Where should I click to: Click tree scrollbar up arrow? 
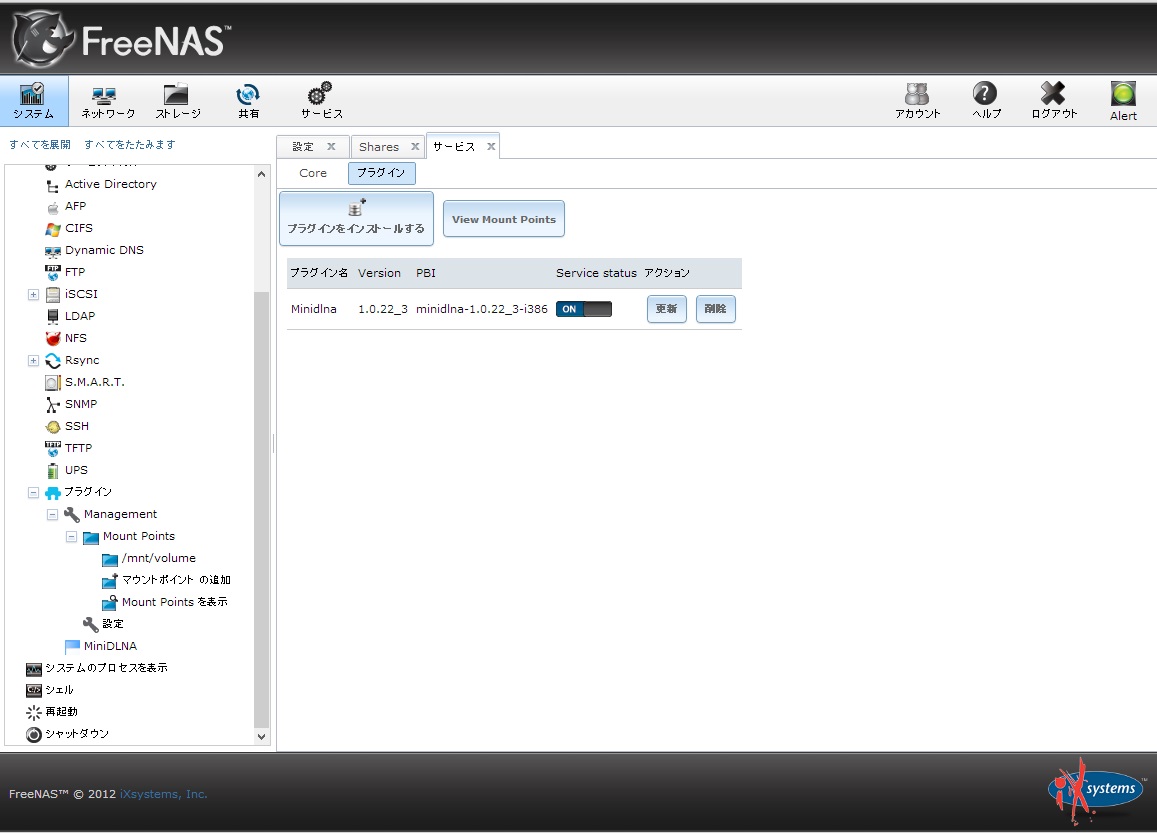(x=261, y=174)
